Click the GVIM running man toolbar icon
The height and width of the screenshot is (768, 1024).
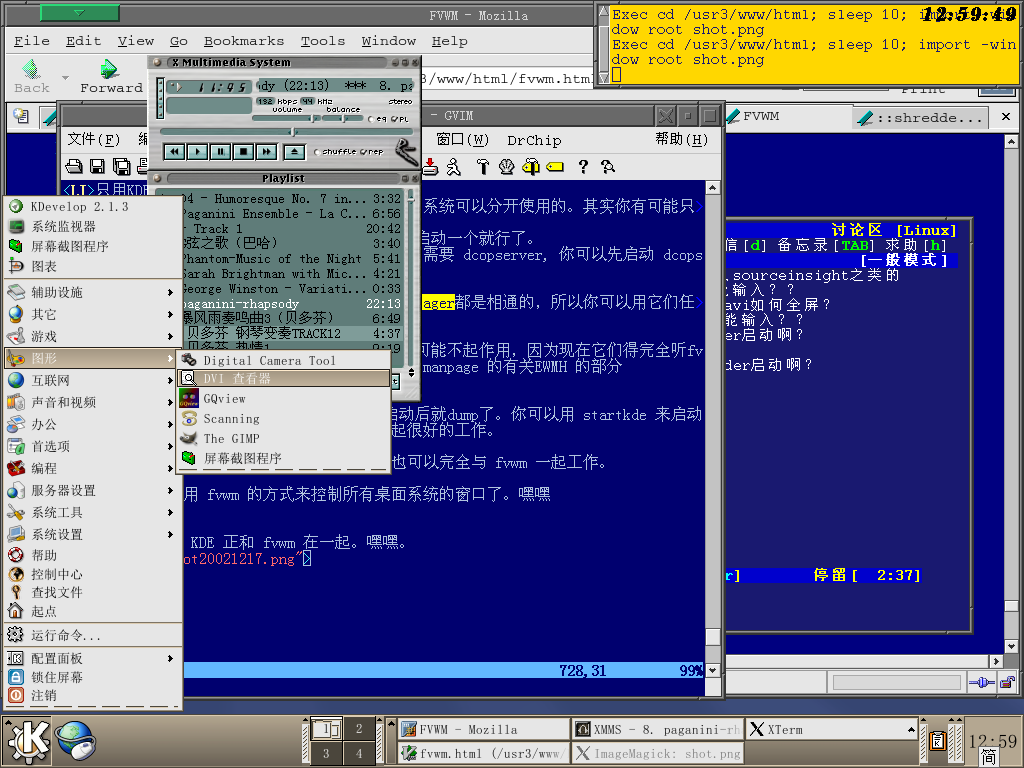coord(454,167)
